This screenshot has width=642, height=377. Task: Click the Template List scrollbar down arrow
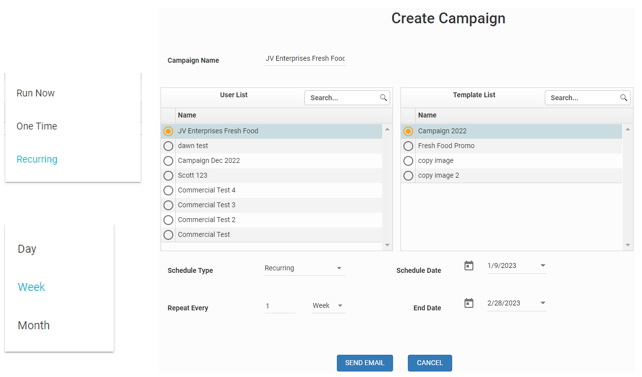point(628,245)
